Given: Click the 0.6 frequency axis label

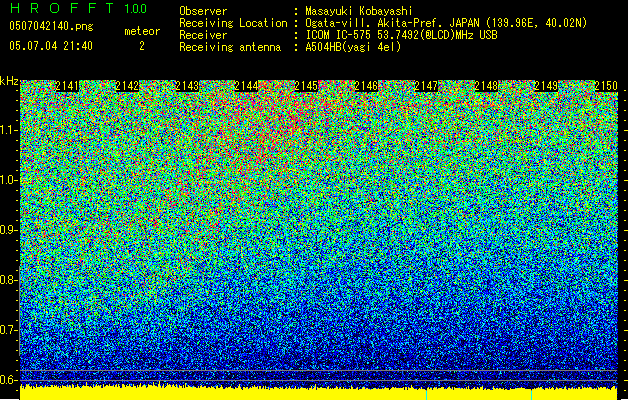Looking at the screenshot, I should [x=8, y=380].
